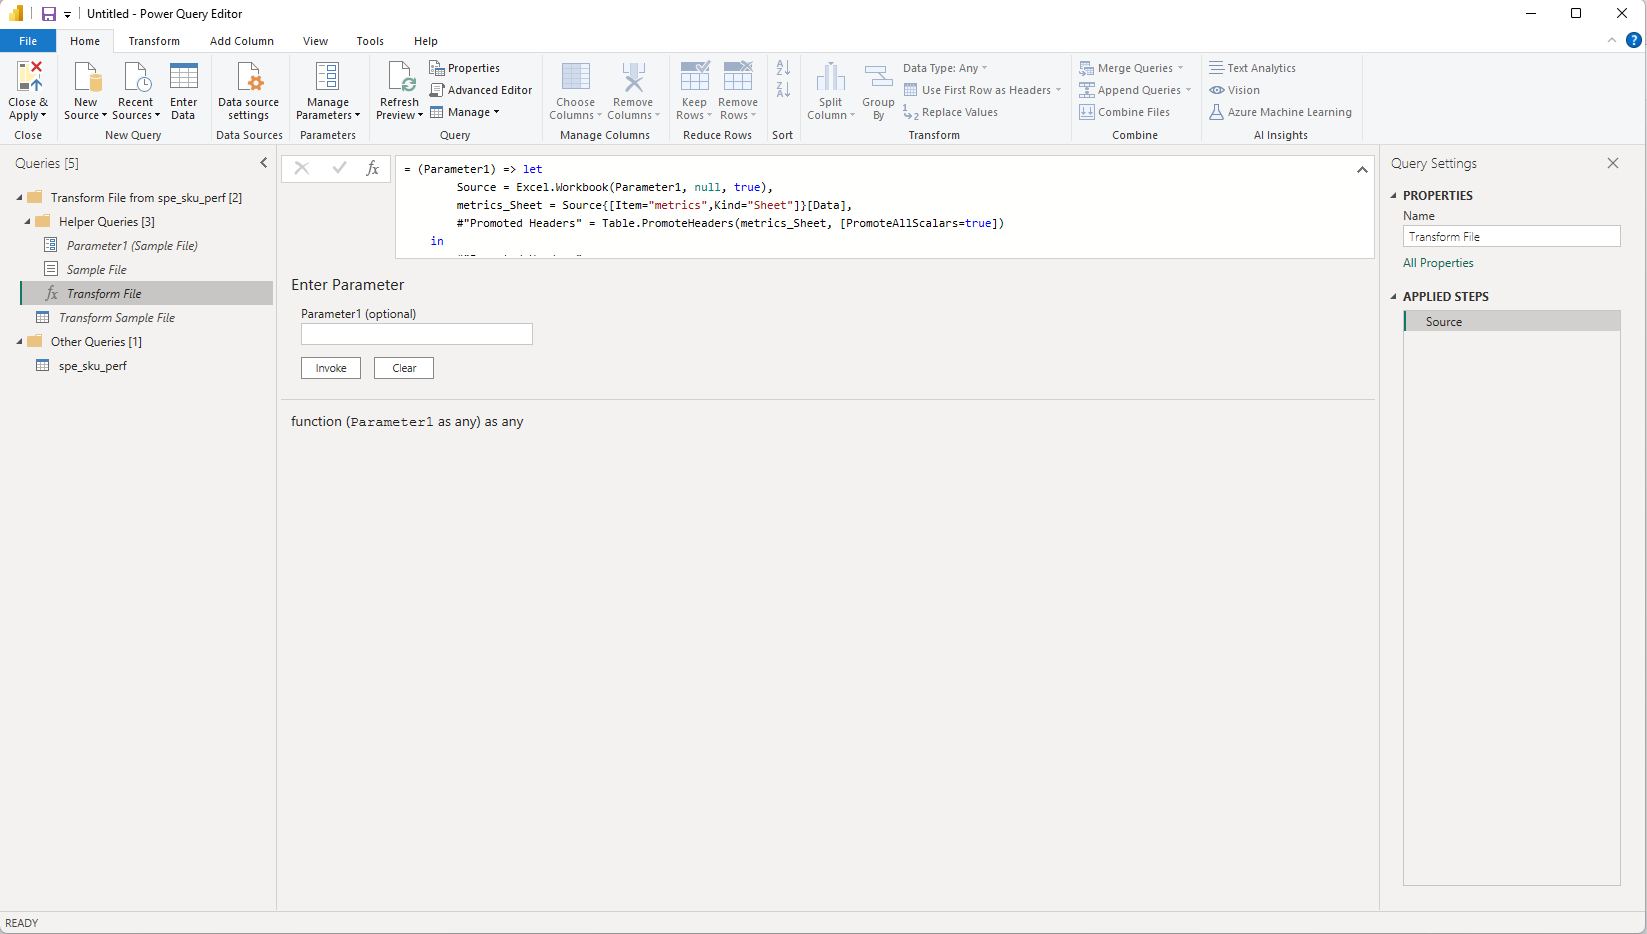Image resolution: width=1647 pixels, height=934 pixels.
Task: Click the Invoke button
Action: tap(331, 368)
